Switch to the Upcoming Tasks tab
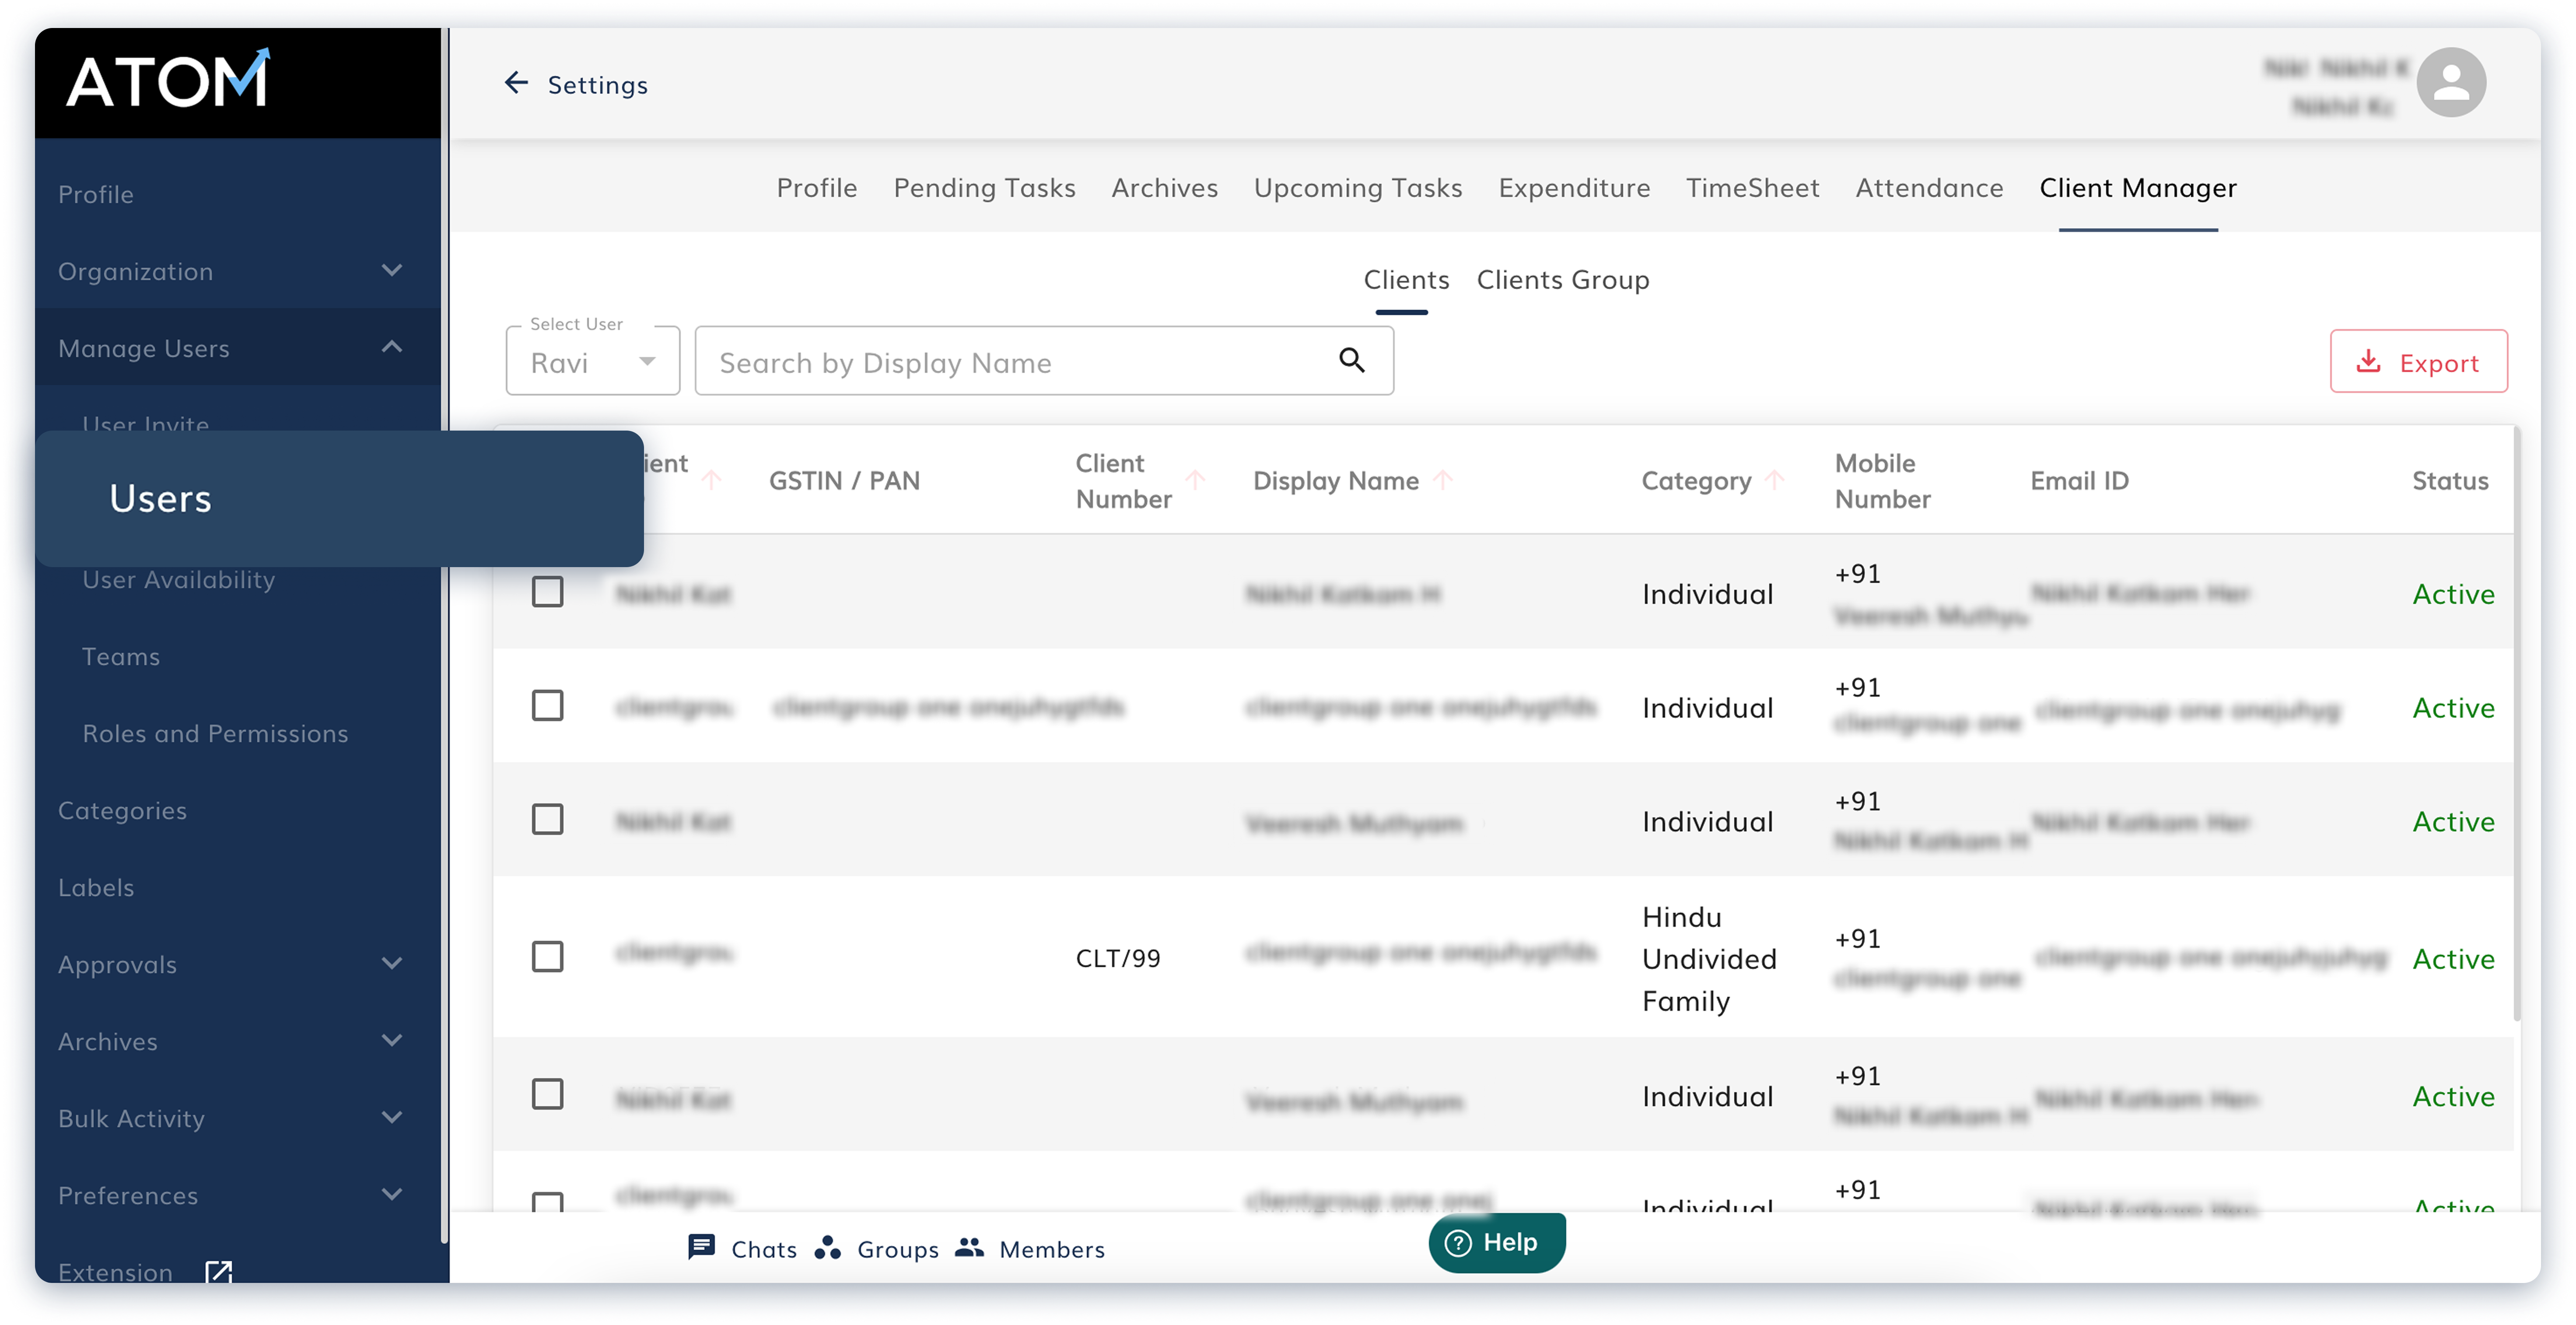 click(1358, 188)
